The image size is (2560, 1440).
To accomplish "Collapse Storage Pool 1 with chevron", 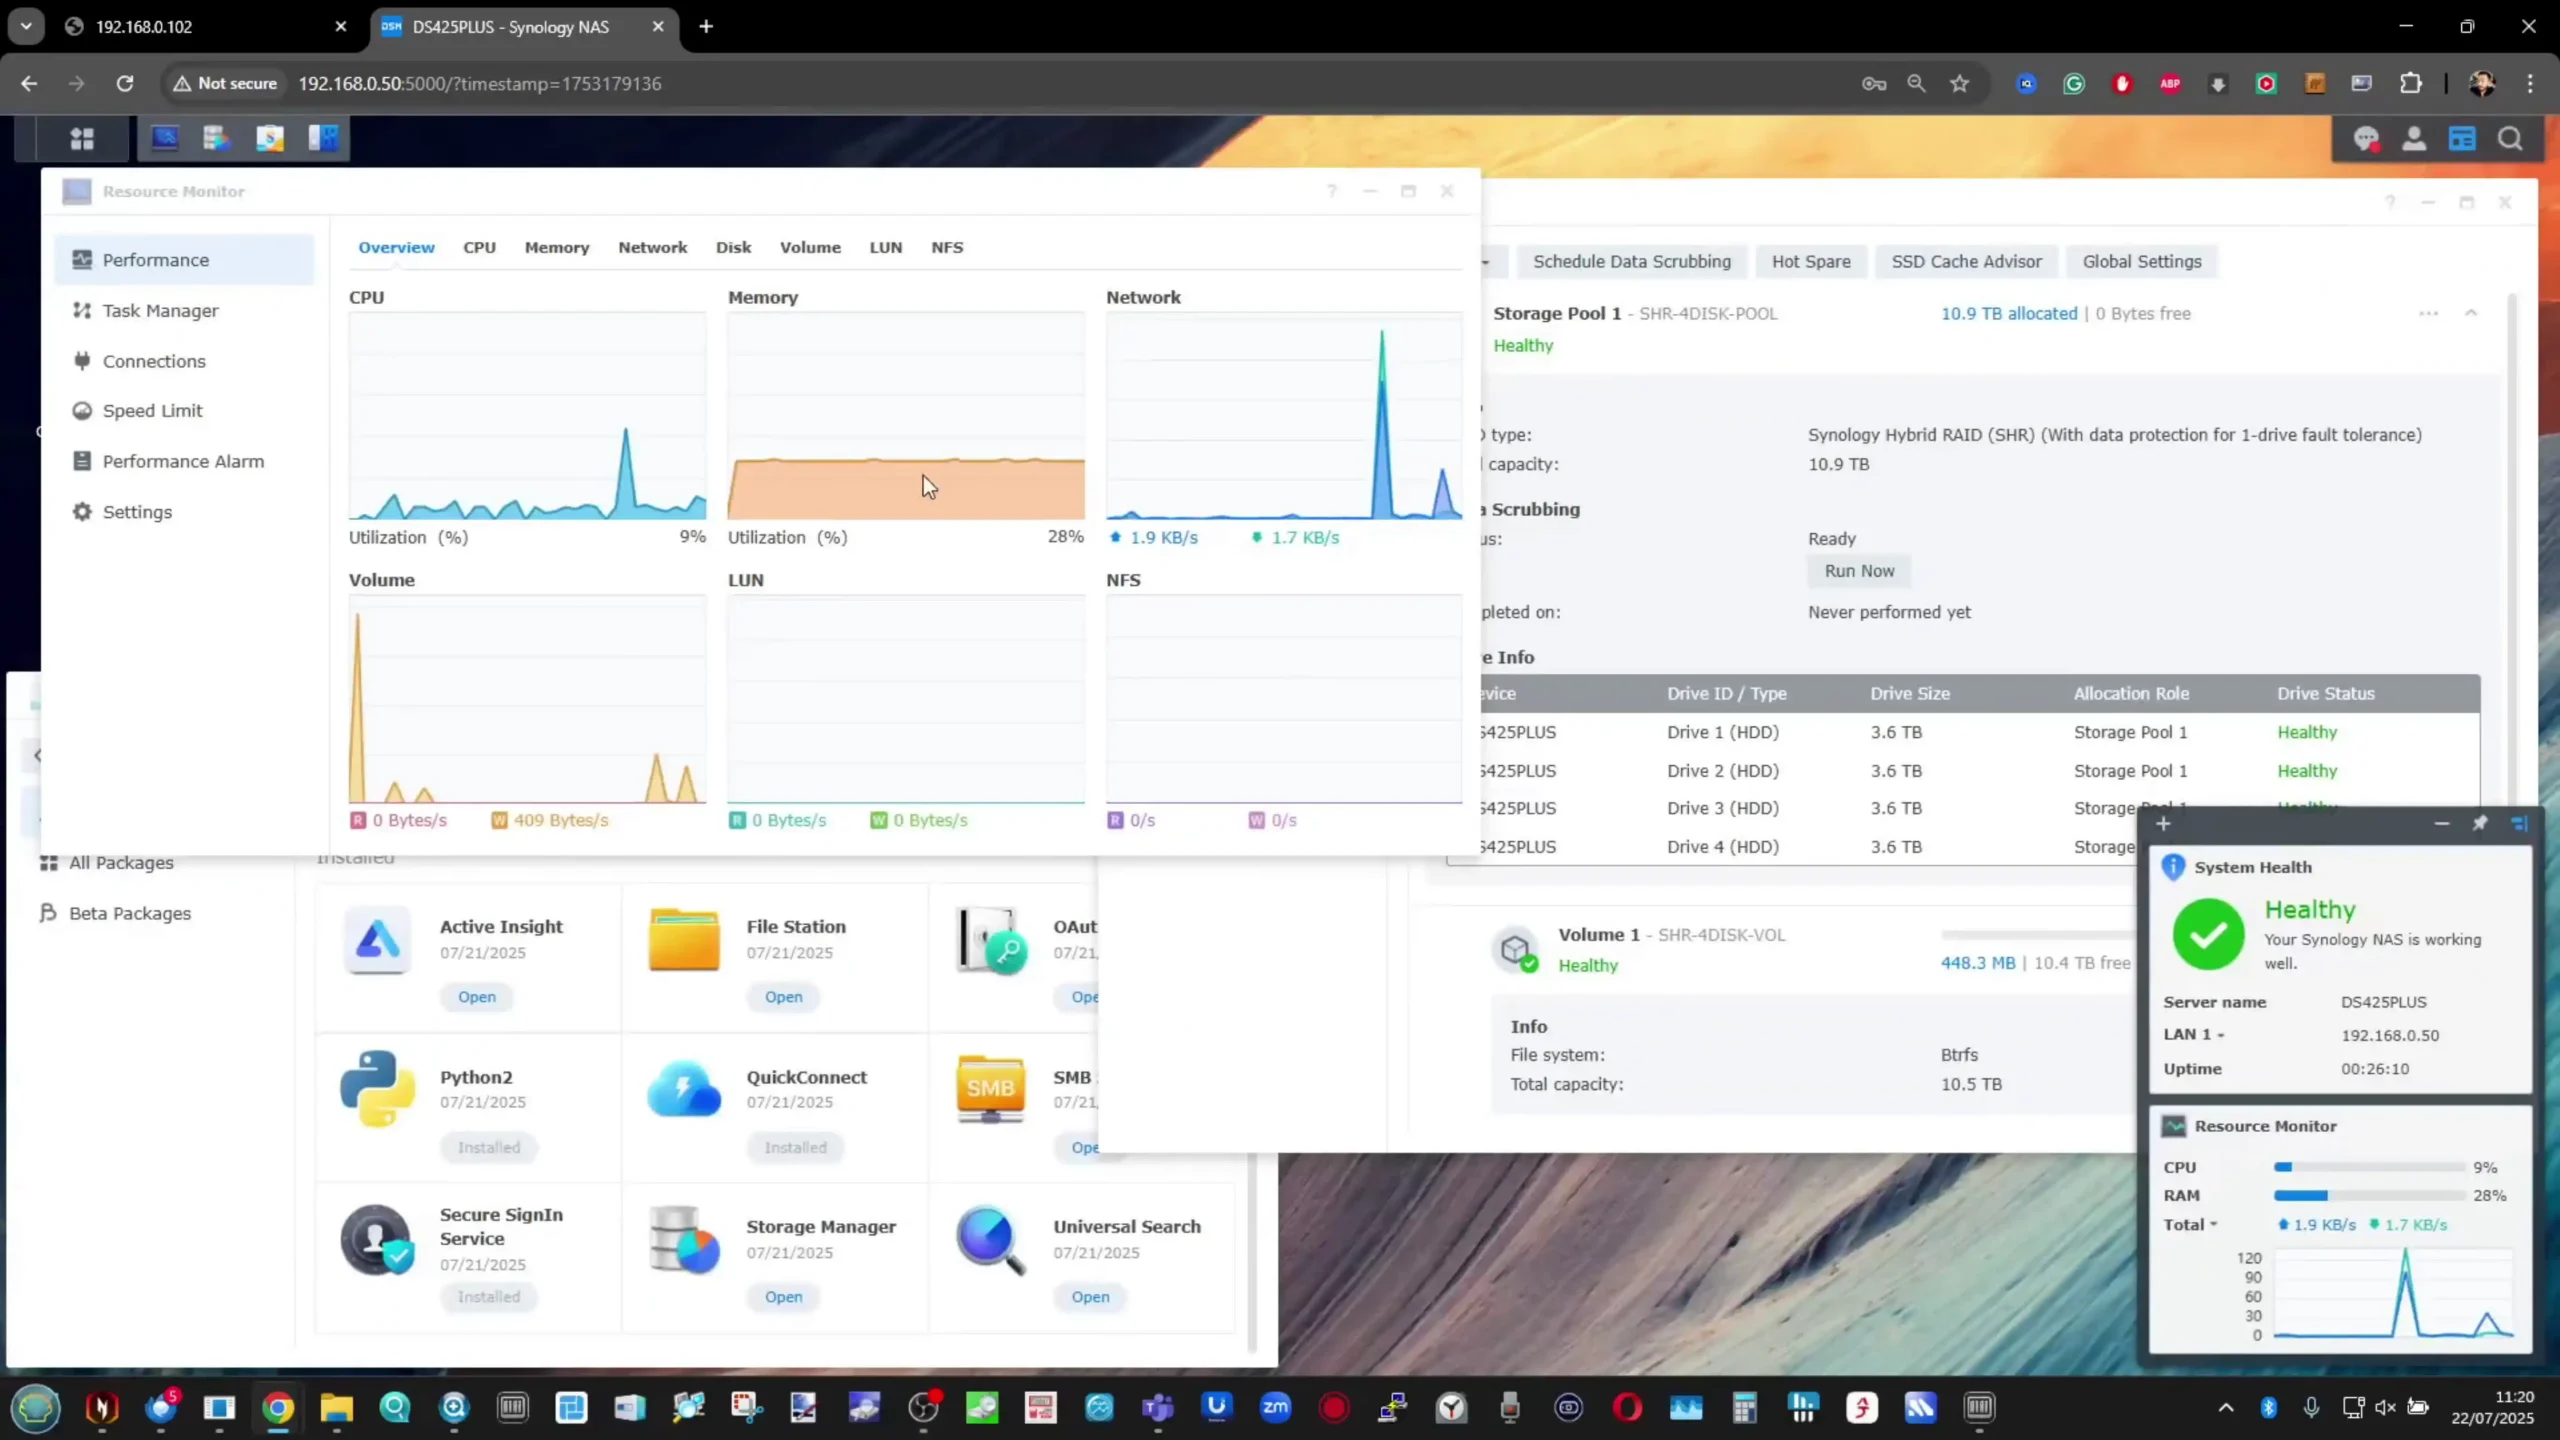I will coord(2471,313).
